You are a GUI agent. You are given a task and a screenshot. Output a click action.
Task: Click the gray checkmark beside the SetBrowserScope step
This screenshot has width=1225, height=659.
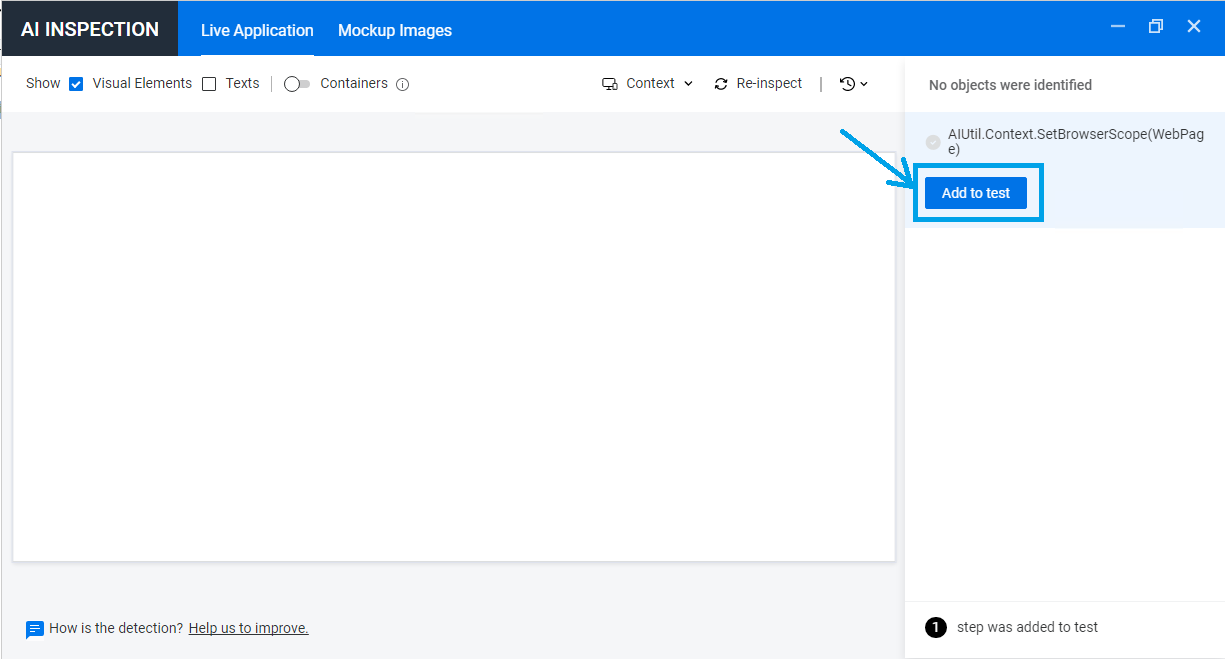933,141
